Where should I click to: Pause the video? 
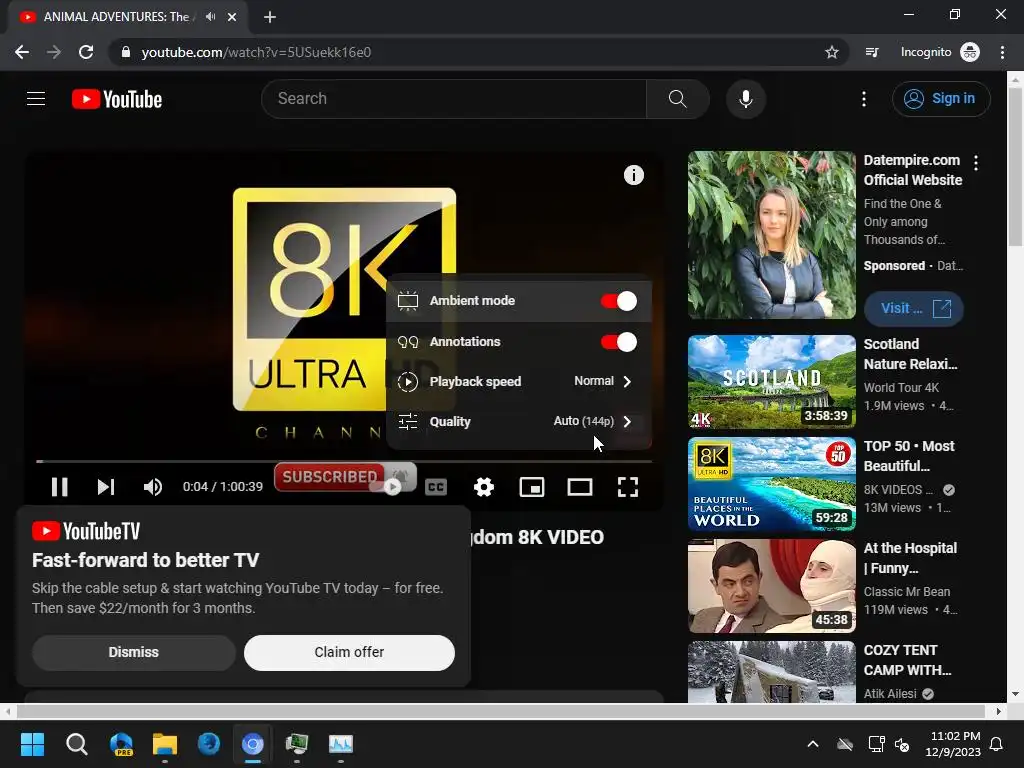(x=59, y=487)
